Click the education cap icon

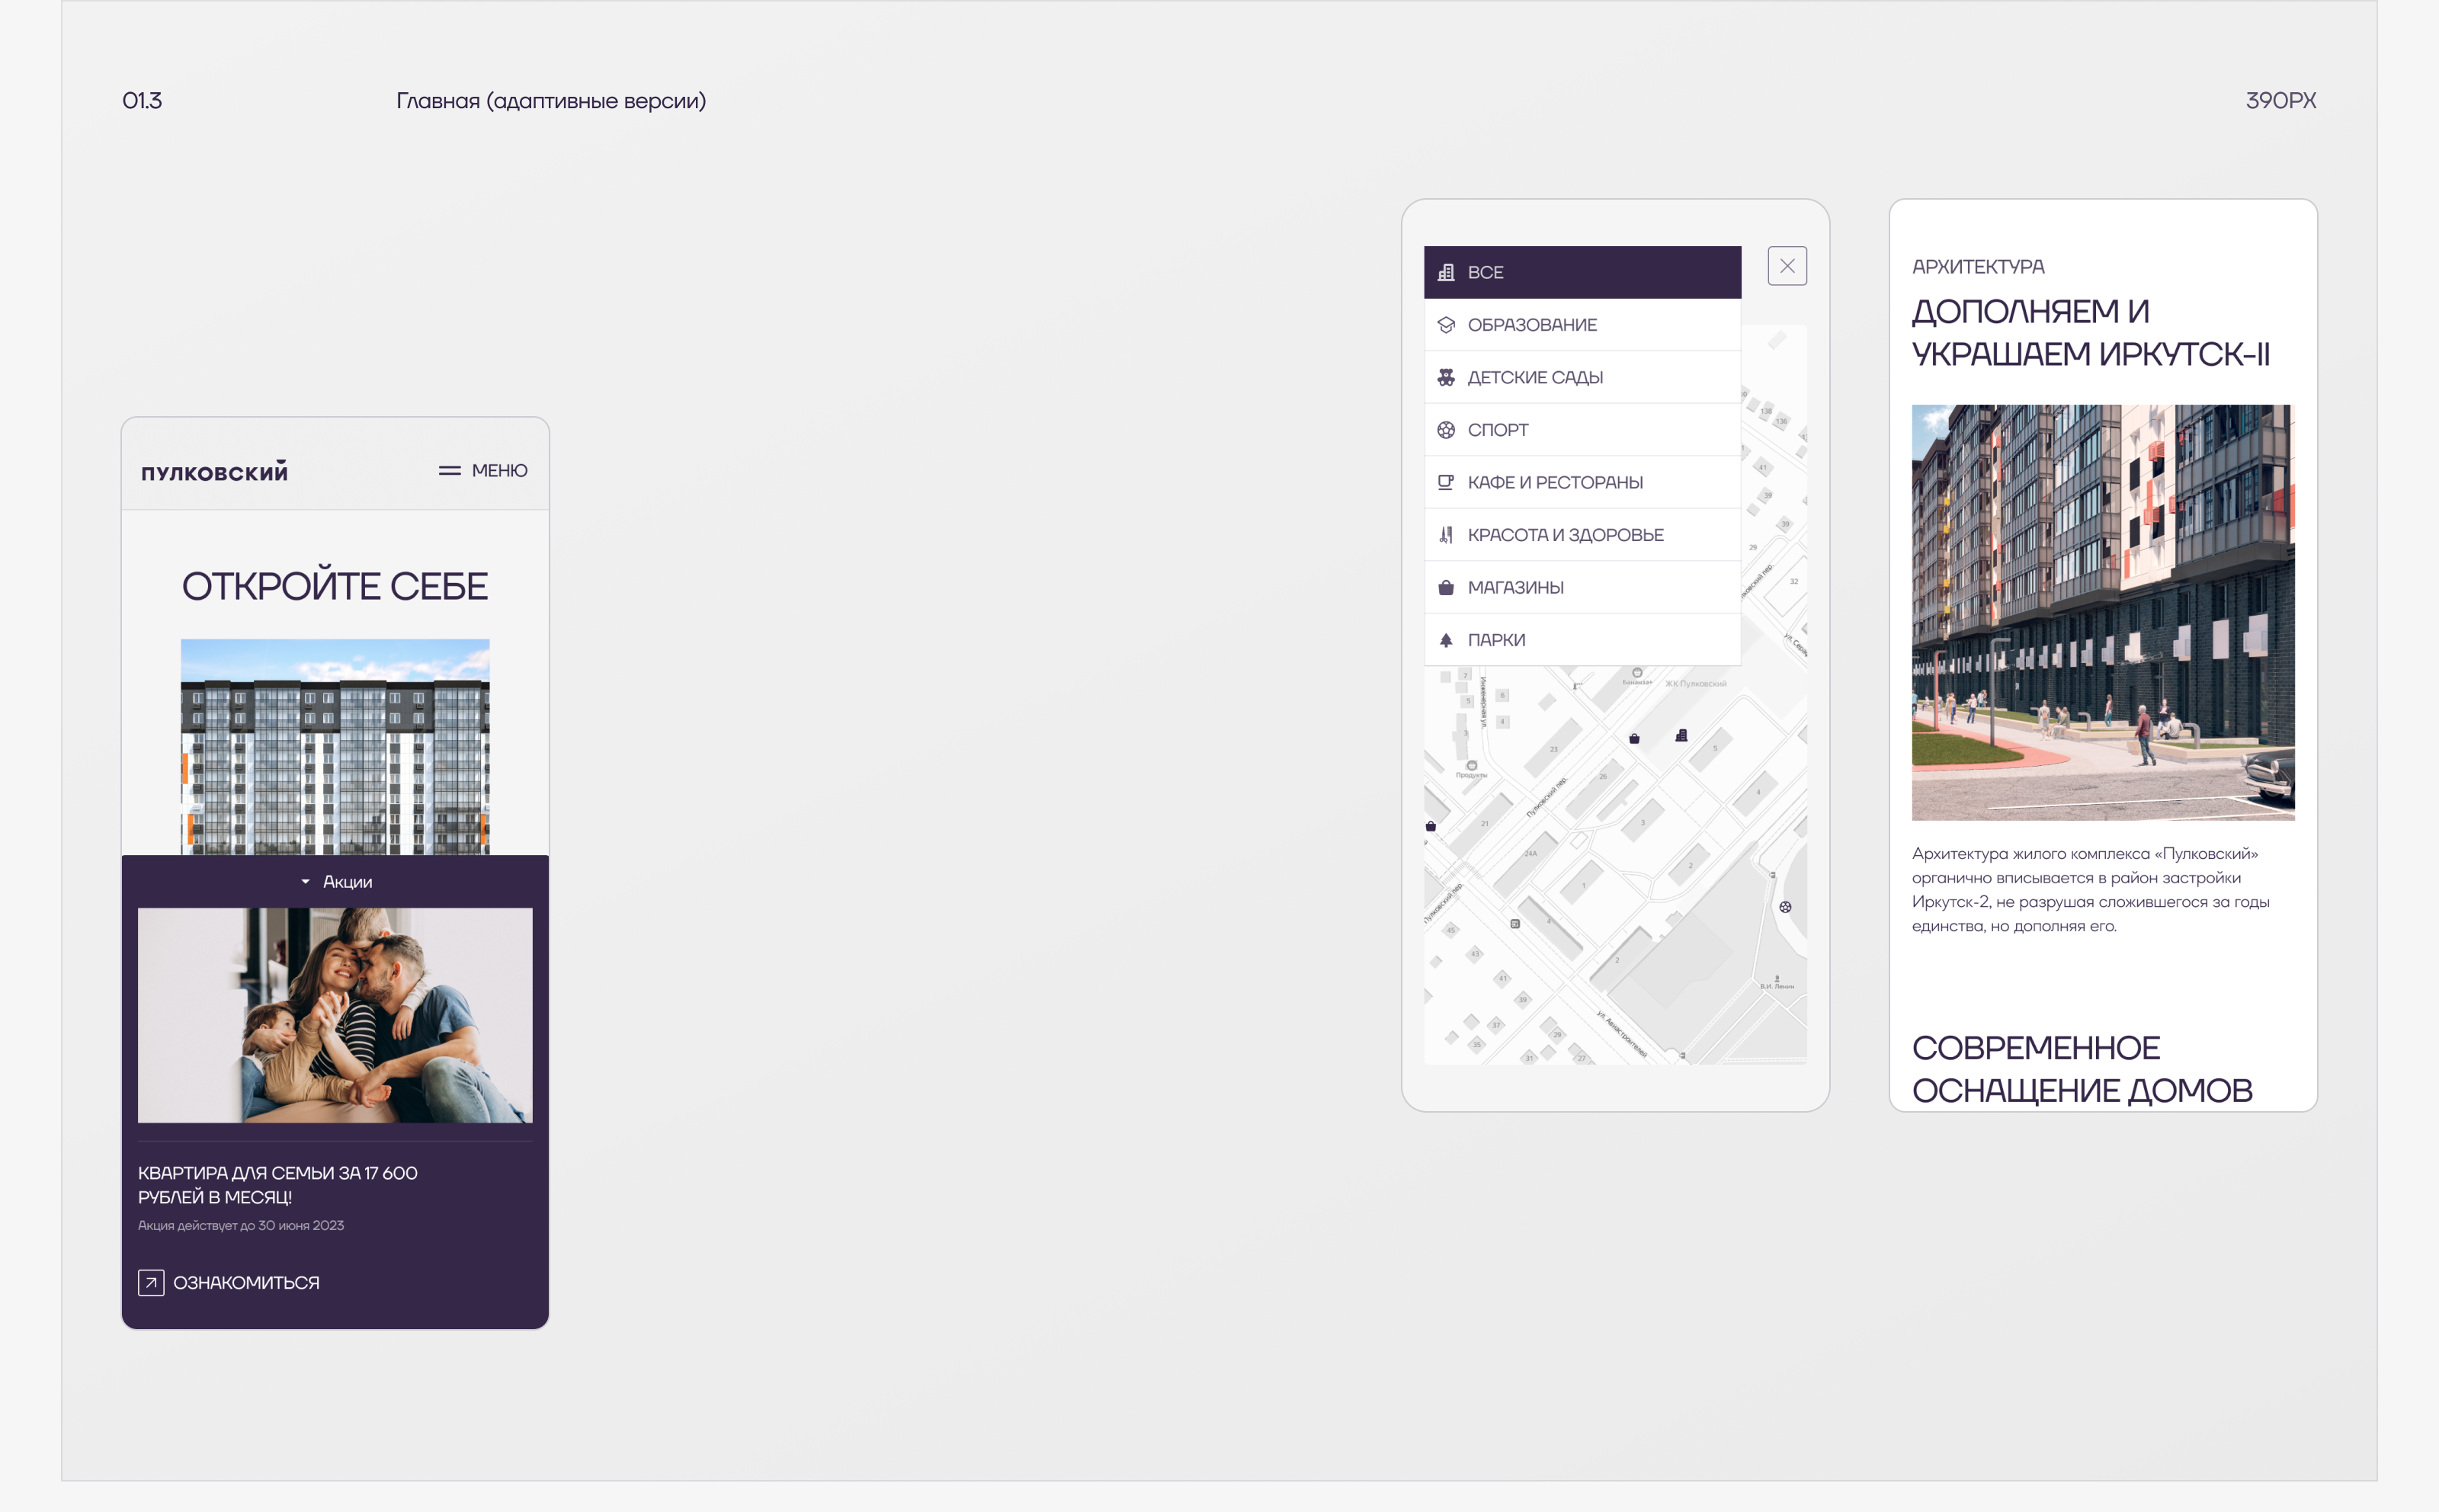[1445, 325]
